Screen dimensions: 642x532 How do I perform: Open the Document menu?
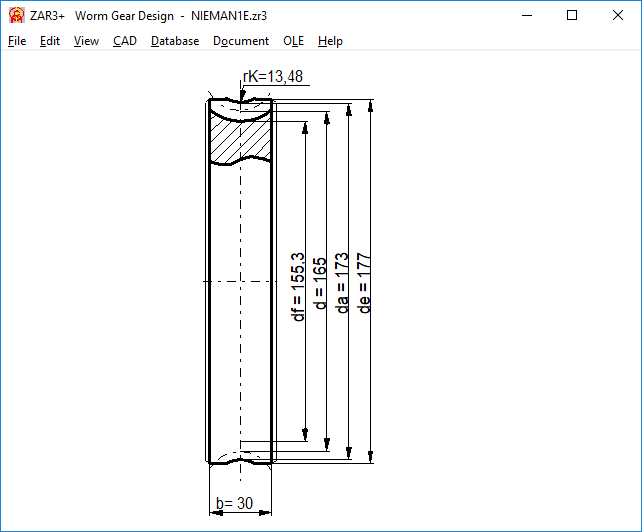click(241, 41)
